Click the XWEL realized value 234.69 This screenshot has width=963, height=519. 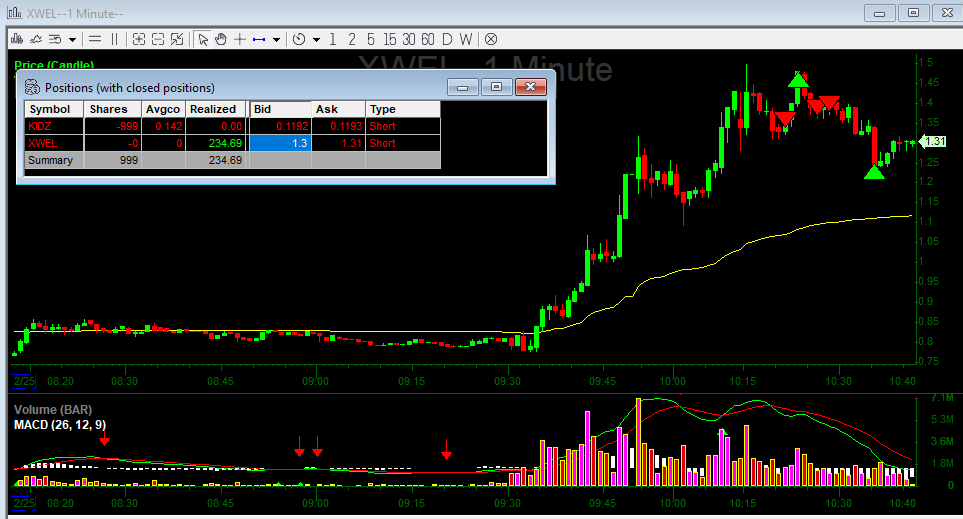pos(216,143)
